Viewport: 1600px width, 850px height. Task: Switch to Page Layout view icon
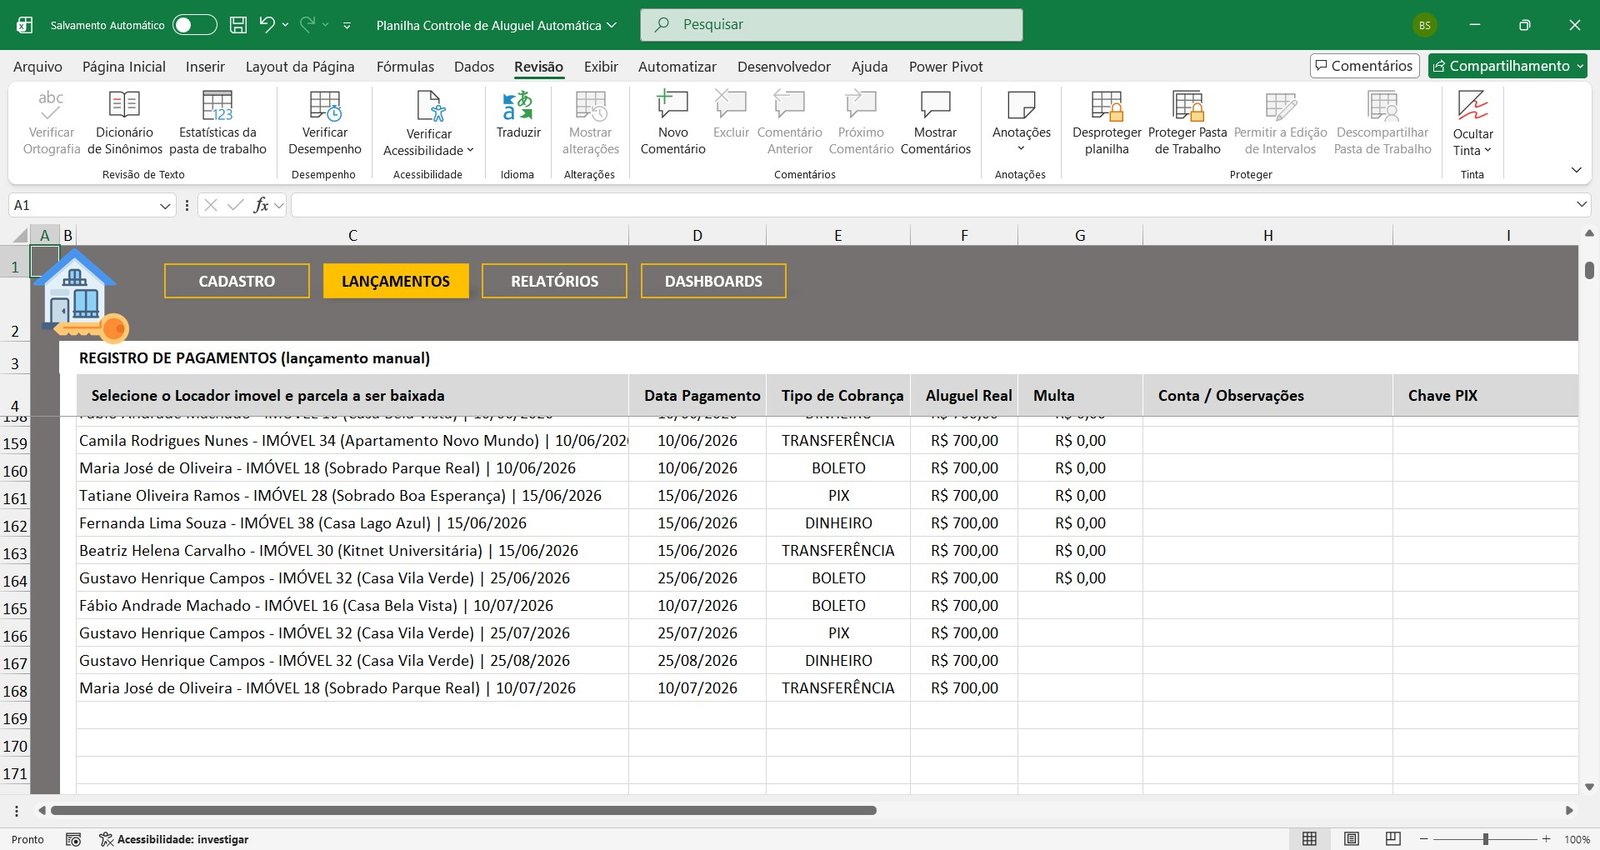pyautogui.click(x=1351, y=839)
